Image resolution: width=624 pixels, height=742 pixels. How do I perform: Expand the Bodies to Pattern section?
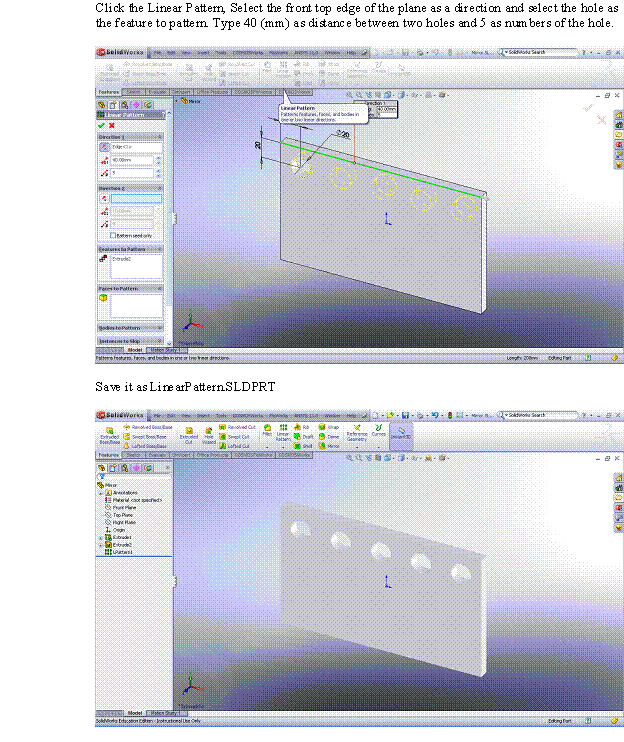pyautogui.click(x=159, y=327)
